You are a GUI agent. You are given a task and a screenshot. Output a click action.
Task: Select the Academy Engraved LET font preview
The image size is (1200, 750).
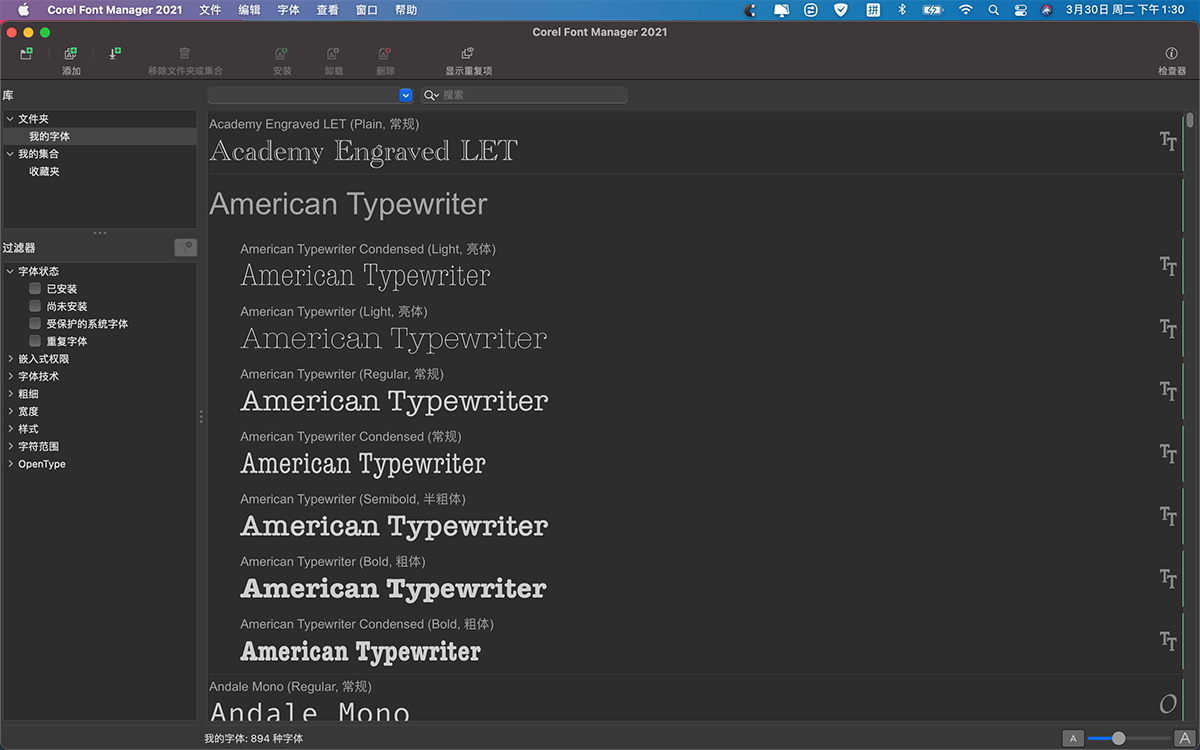point(364,151)
